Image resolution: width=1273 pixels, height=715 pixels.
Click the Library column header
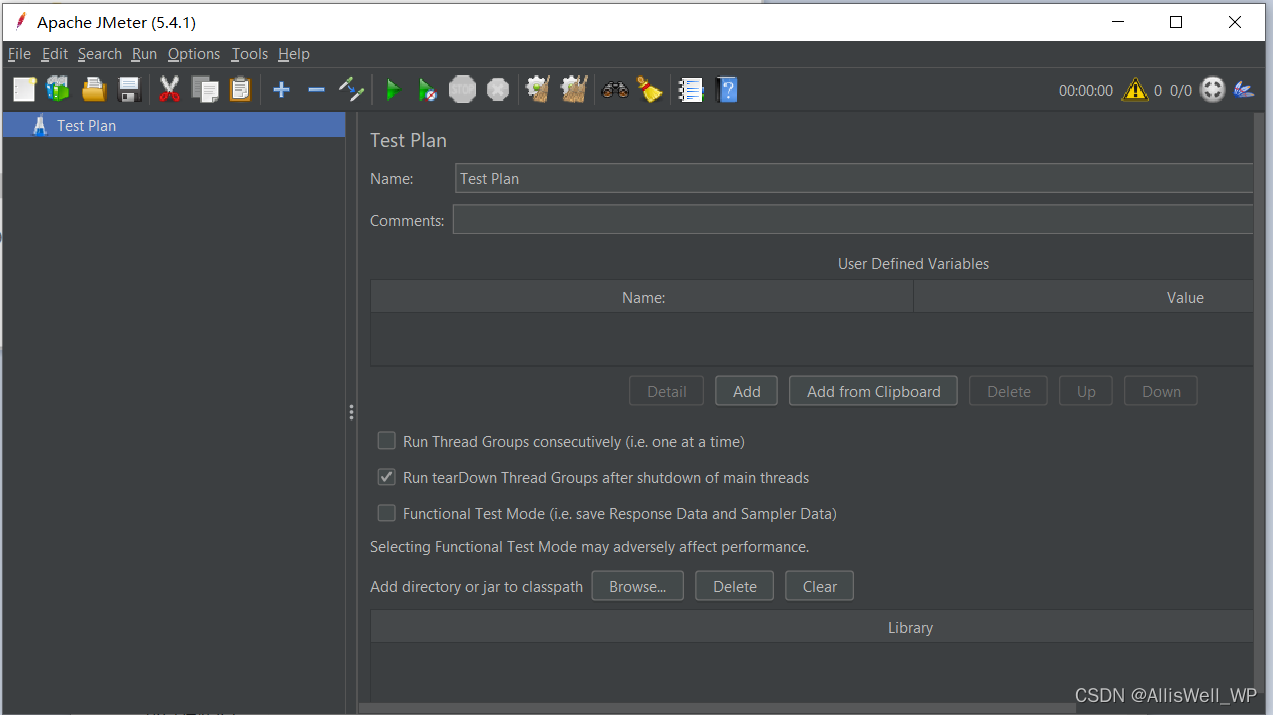[812, 628]
